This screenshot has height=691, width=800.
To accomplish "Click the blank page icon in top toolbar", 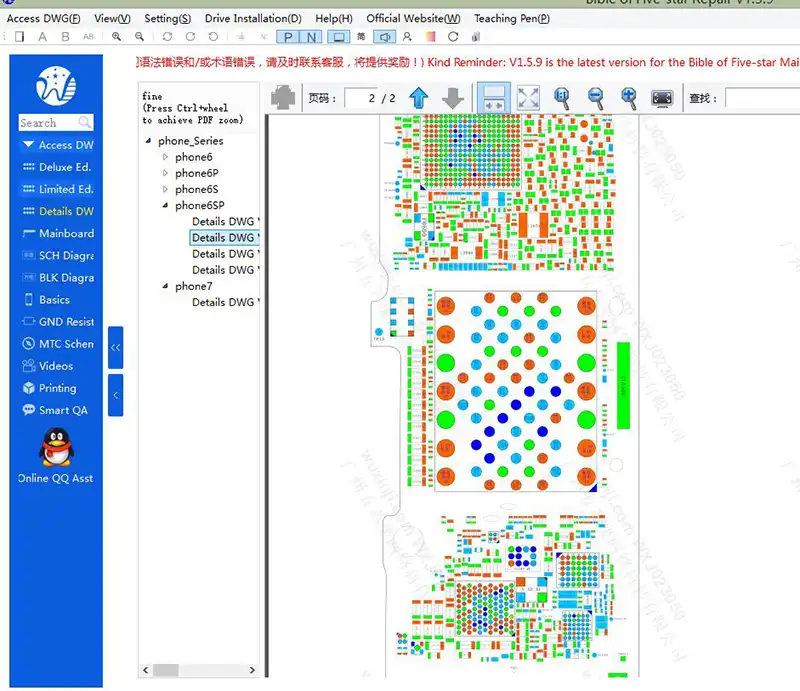I will [19, 37].
